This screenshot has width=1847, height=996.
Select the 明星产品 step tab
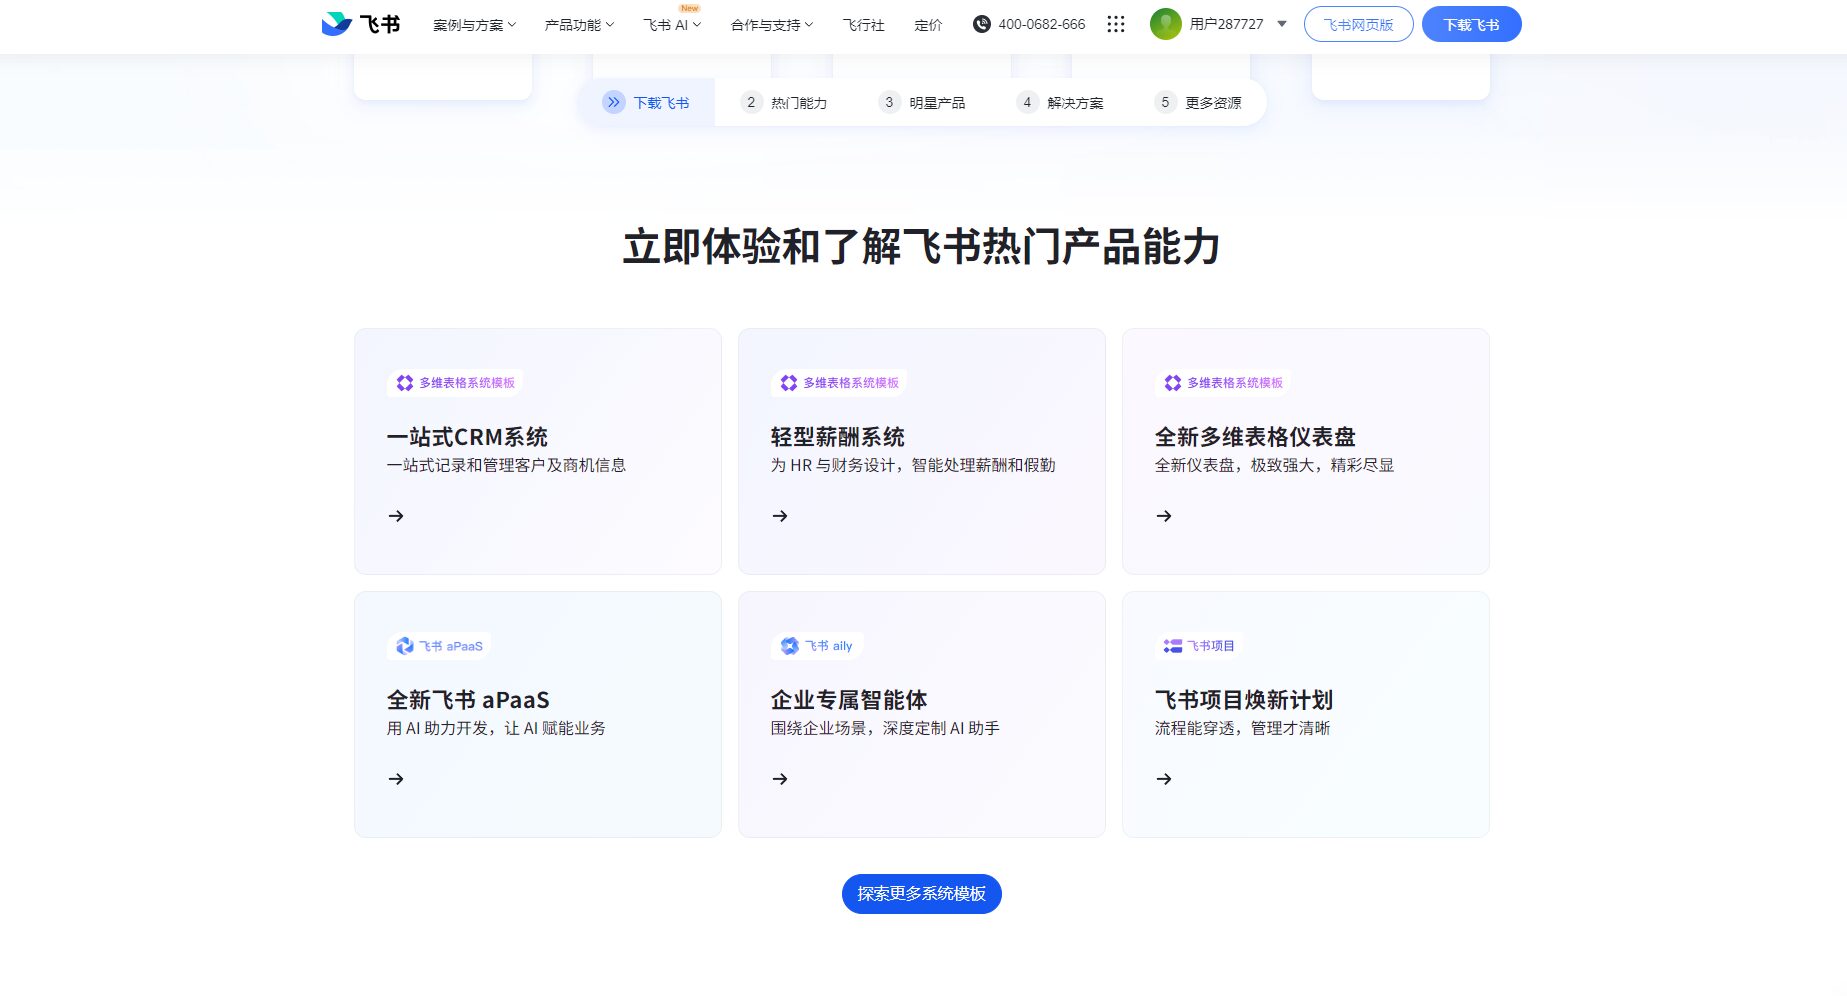(x=922, y=102)
